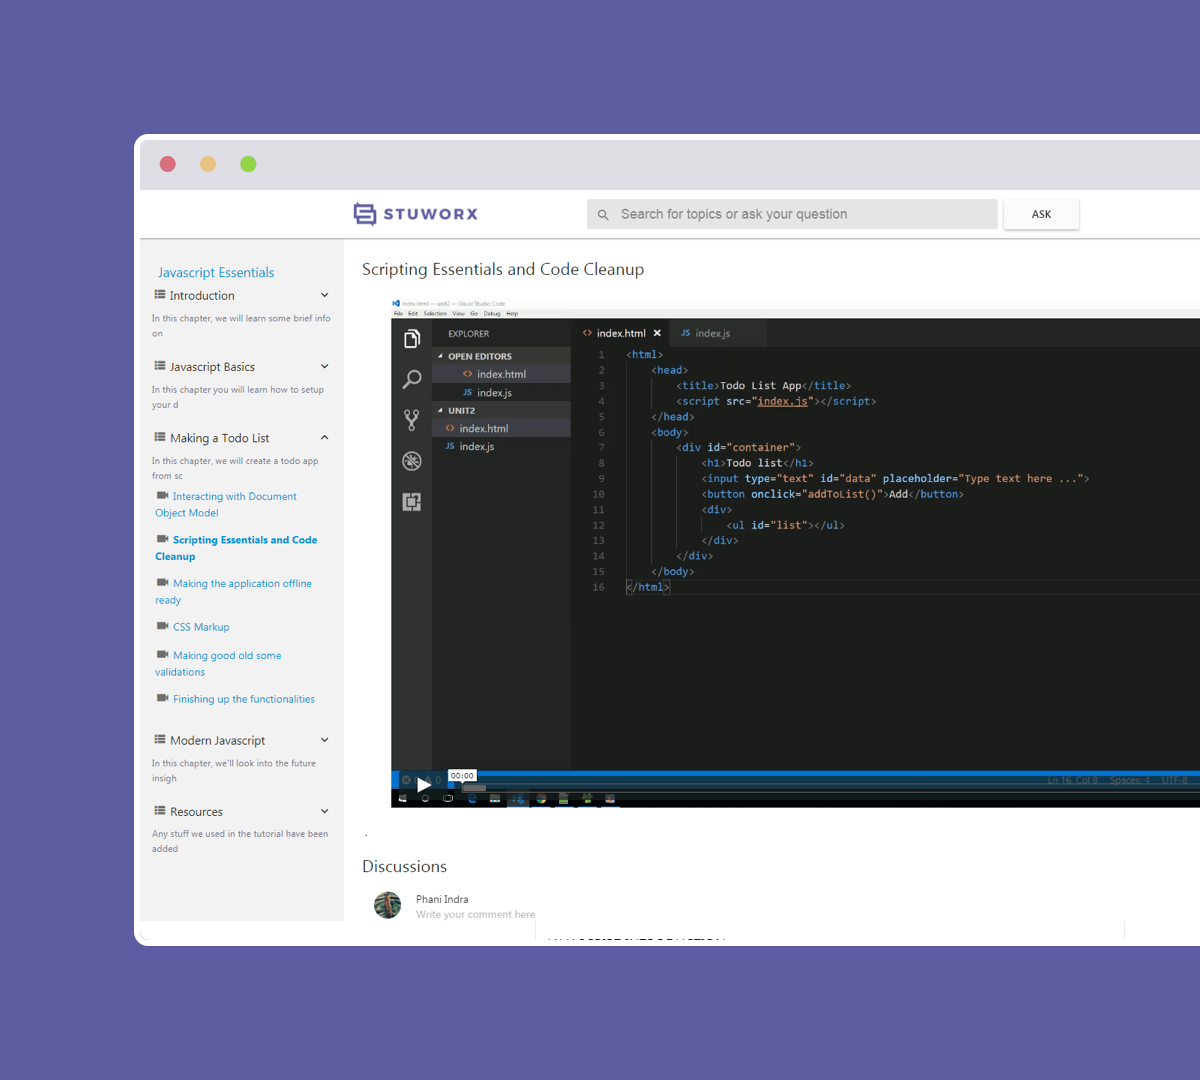The image size is (1200, 1080).
Task: Select index.js under OPEN EDITORS
Action: (501, 392)
